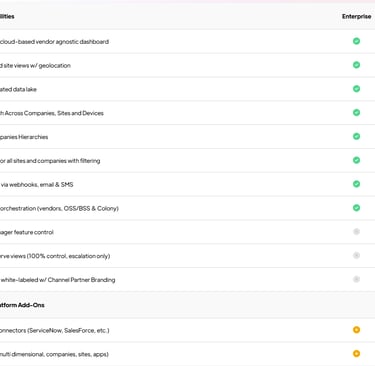Screen dimensions: 375x366
Task: Select the connectors (ServiceNow, SalesForce, etc.) label
Action: [55, 331]
